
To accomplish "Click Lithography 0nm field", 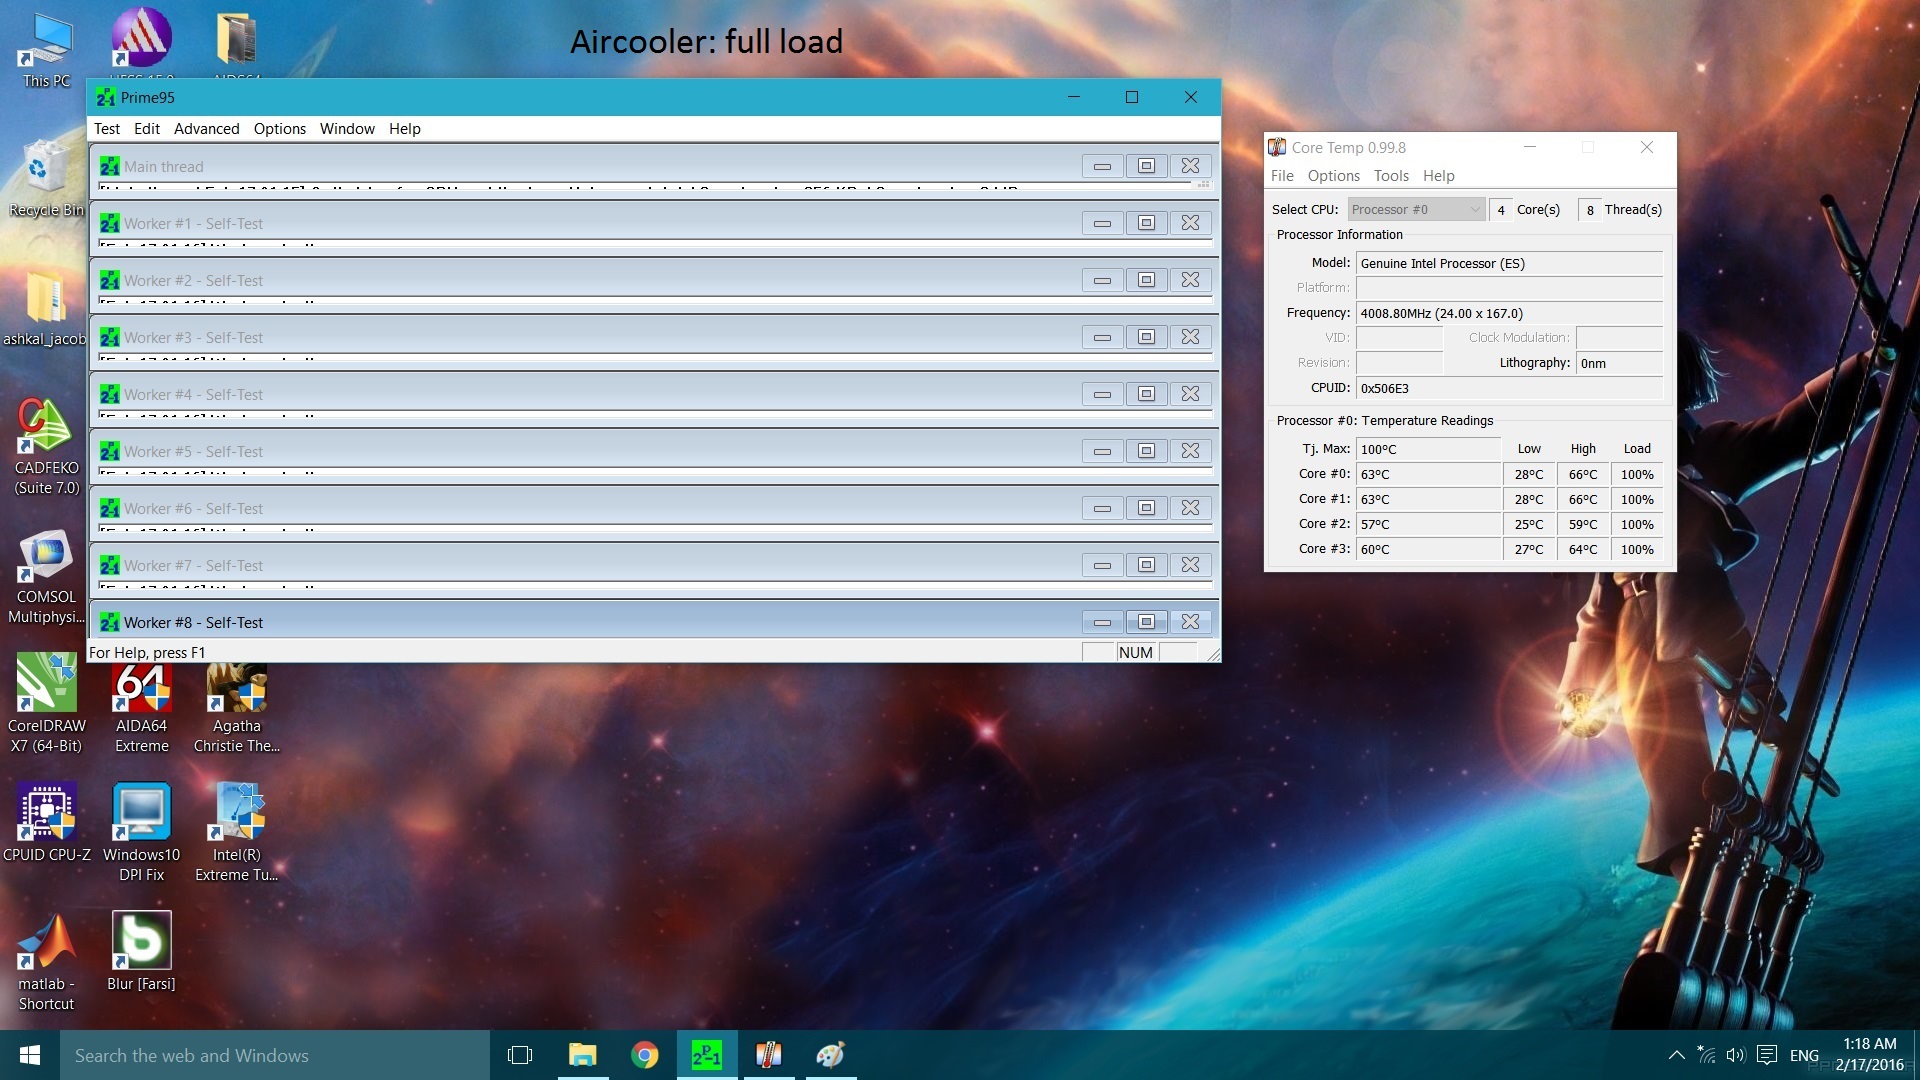I will [1619, 363].
